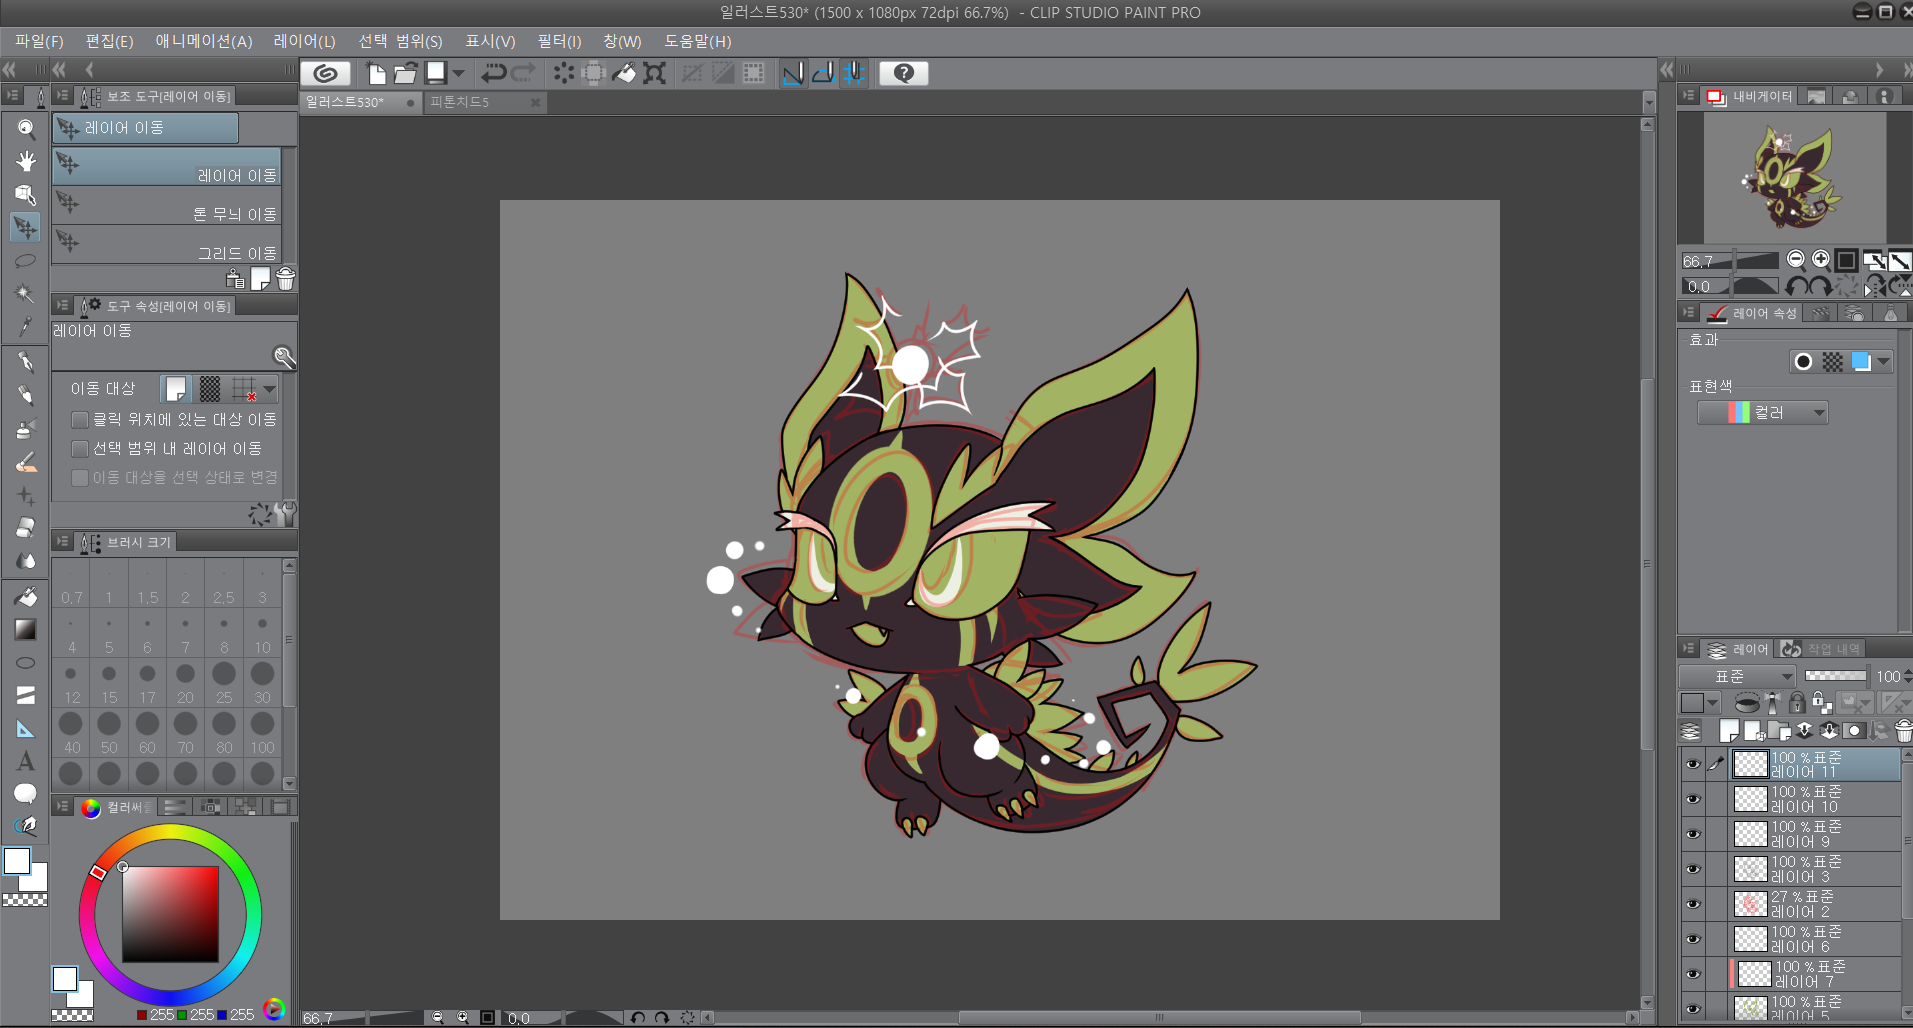The width and height of the screenshot is (1913, 1028).
Task: Save the current document
Action: coord(436,73)
